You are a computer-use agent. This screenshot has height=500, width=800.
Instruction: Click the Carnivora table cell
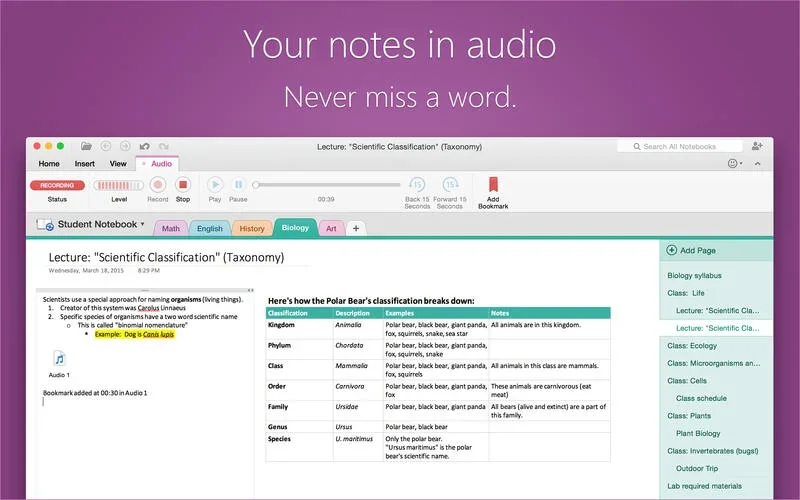(358, 390)
